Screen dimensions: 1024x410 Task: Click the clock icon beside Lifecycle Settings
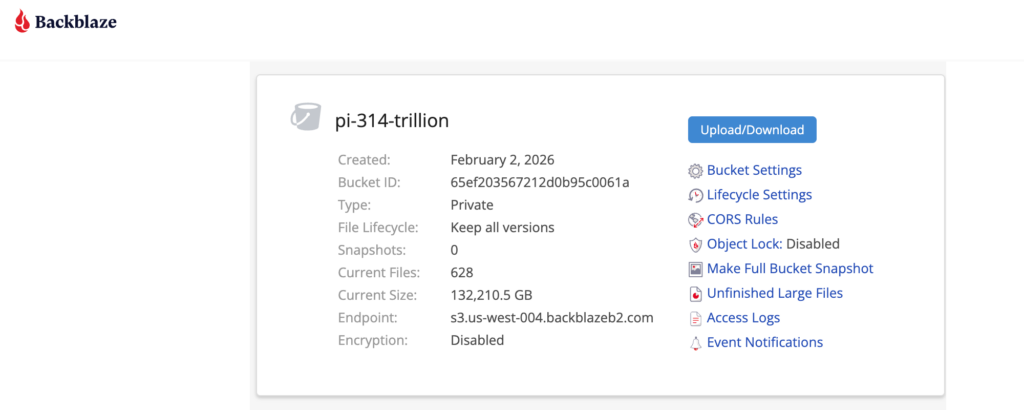696,195
